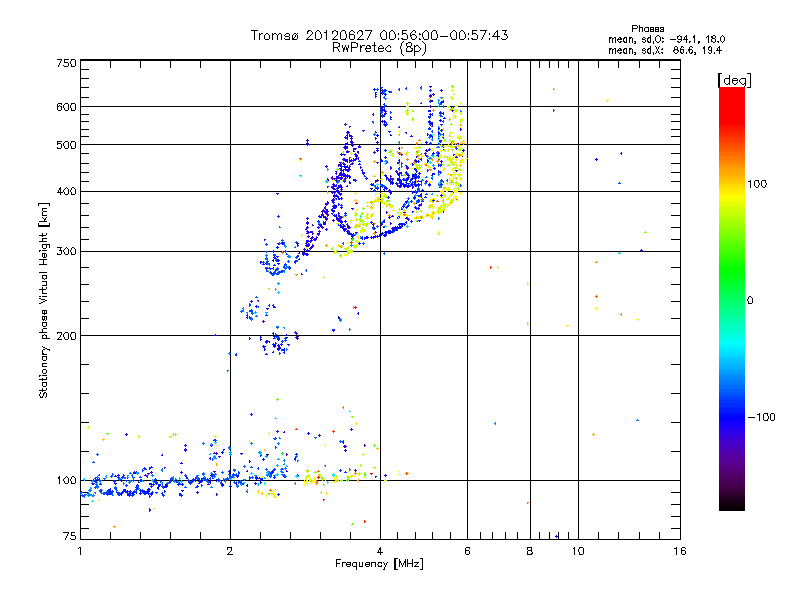Image resolution: width=800 pixels, height=600 pixels.
Task: Click the x-axis '1' tick label
Action: point(80,551)
